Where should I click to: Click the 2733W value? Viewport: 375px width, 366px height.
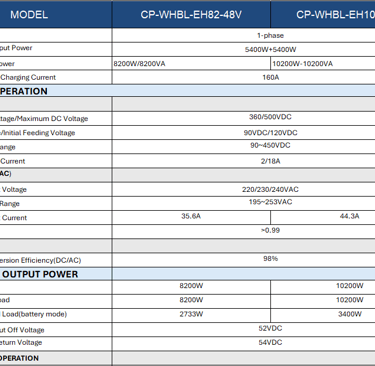(x=191, y=314)
